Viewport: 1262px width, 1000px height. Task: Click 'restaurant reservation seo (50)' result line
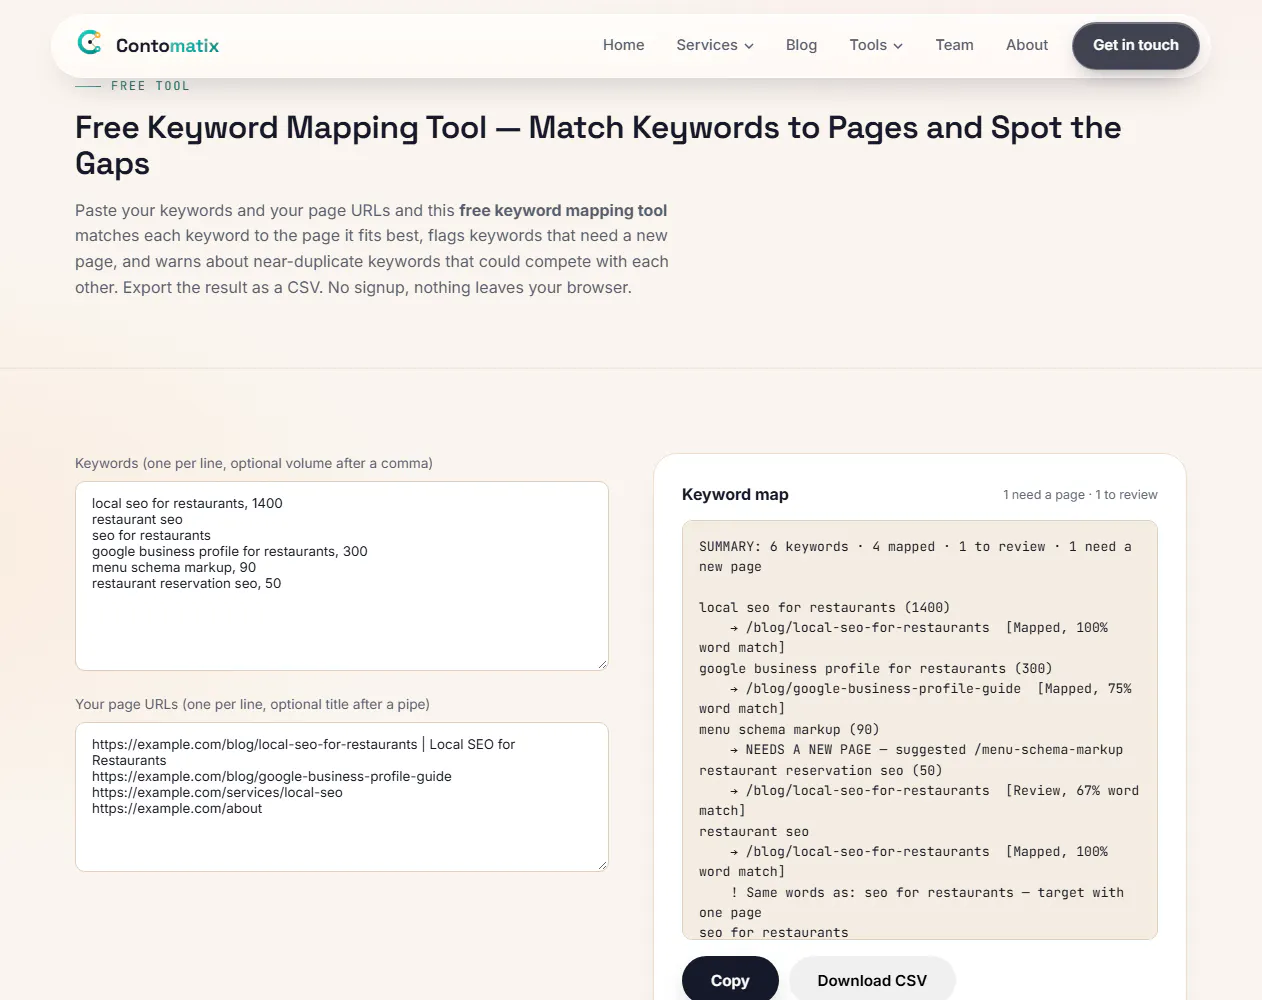tap(820, 770)
